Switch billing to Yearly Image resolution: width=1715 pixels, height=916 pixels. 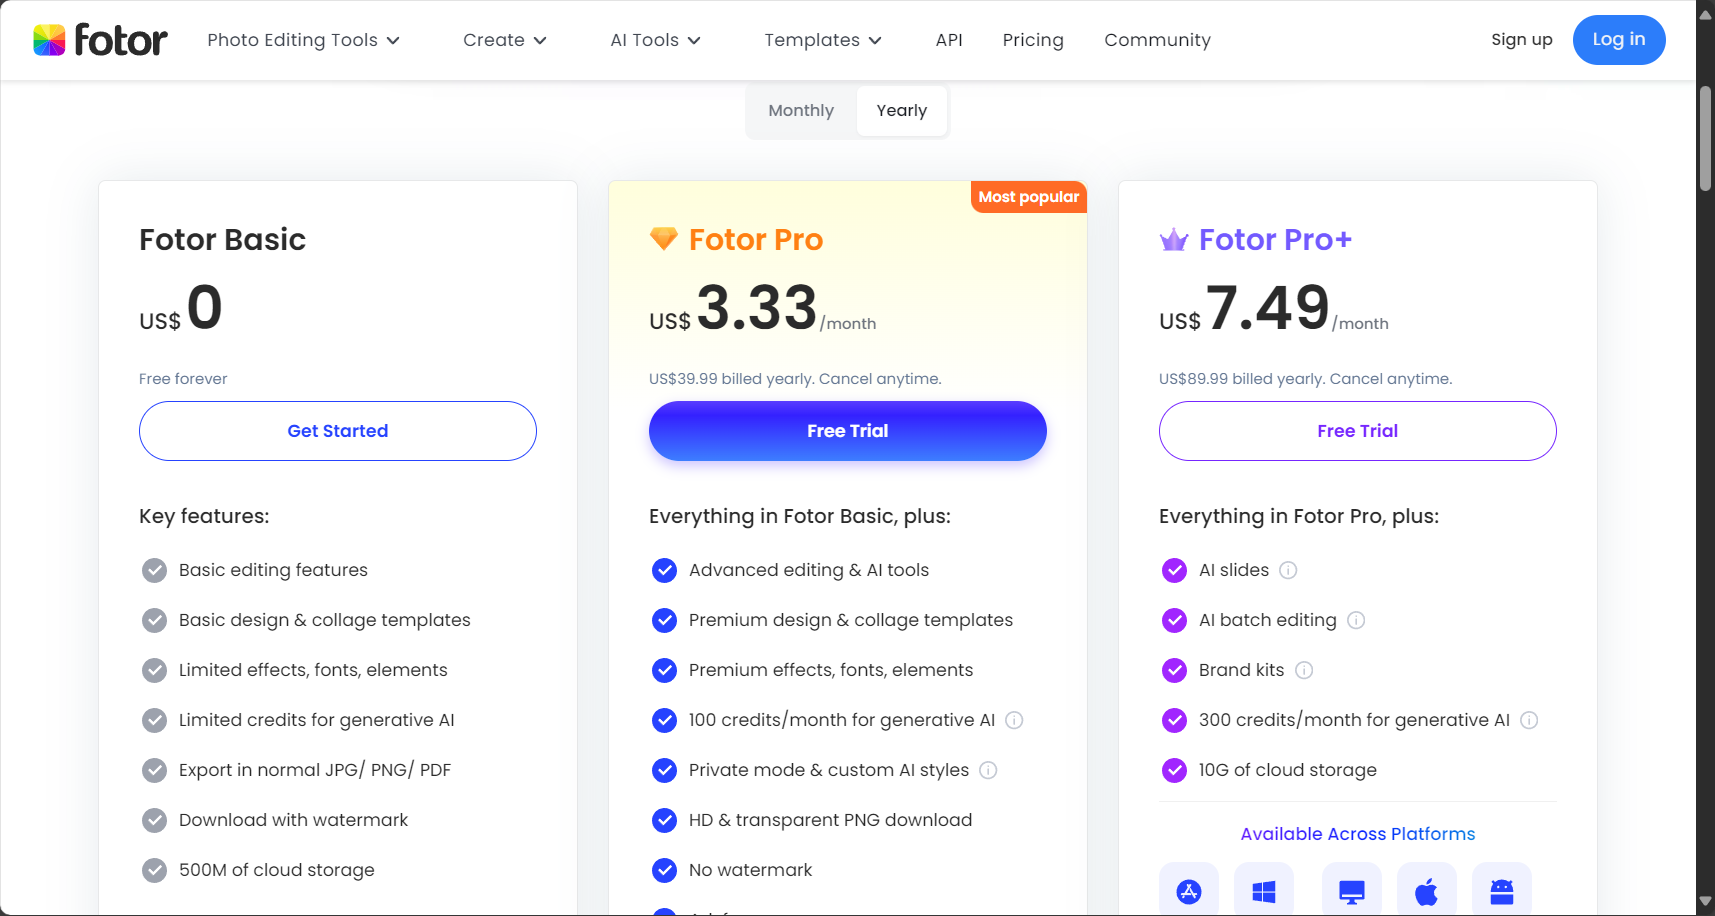pyautogui.click(x=902, y=110)
